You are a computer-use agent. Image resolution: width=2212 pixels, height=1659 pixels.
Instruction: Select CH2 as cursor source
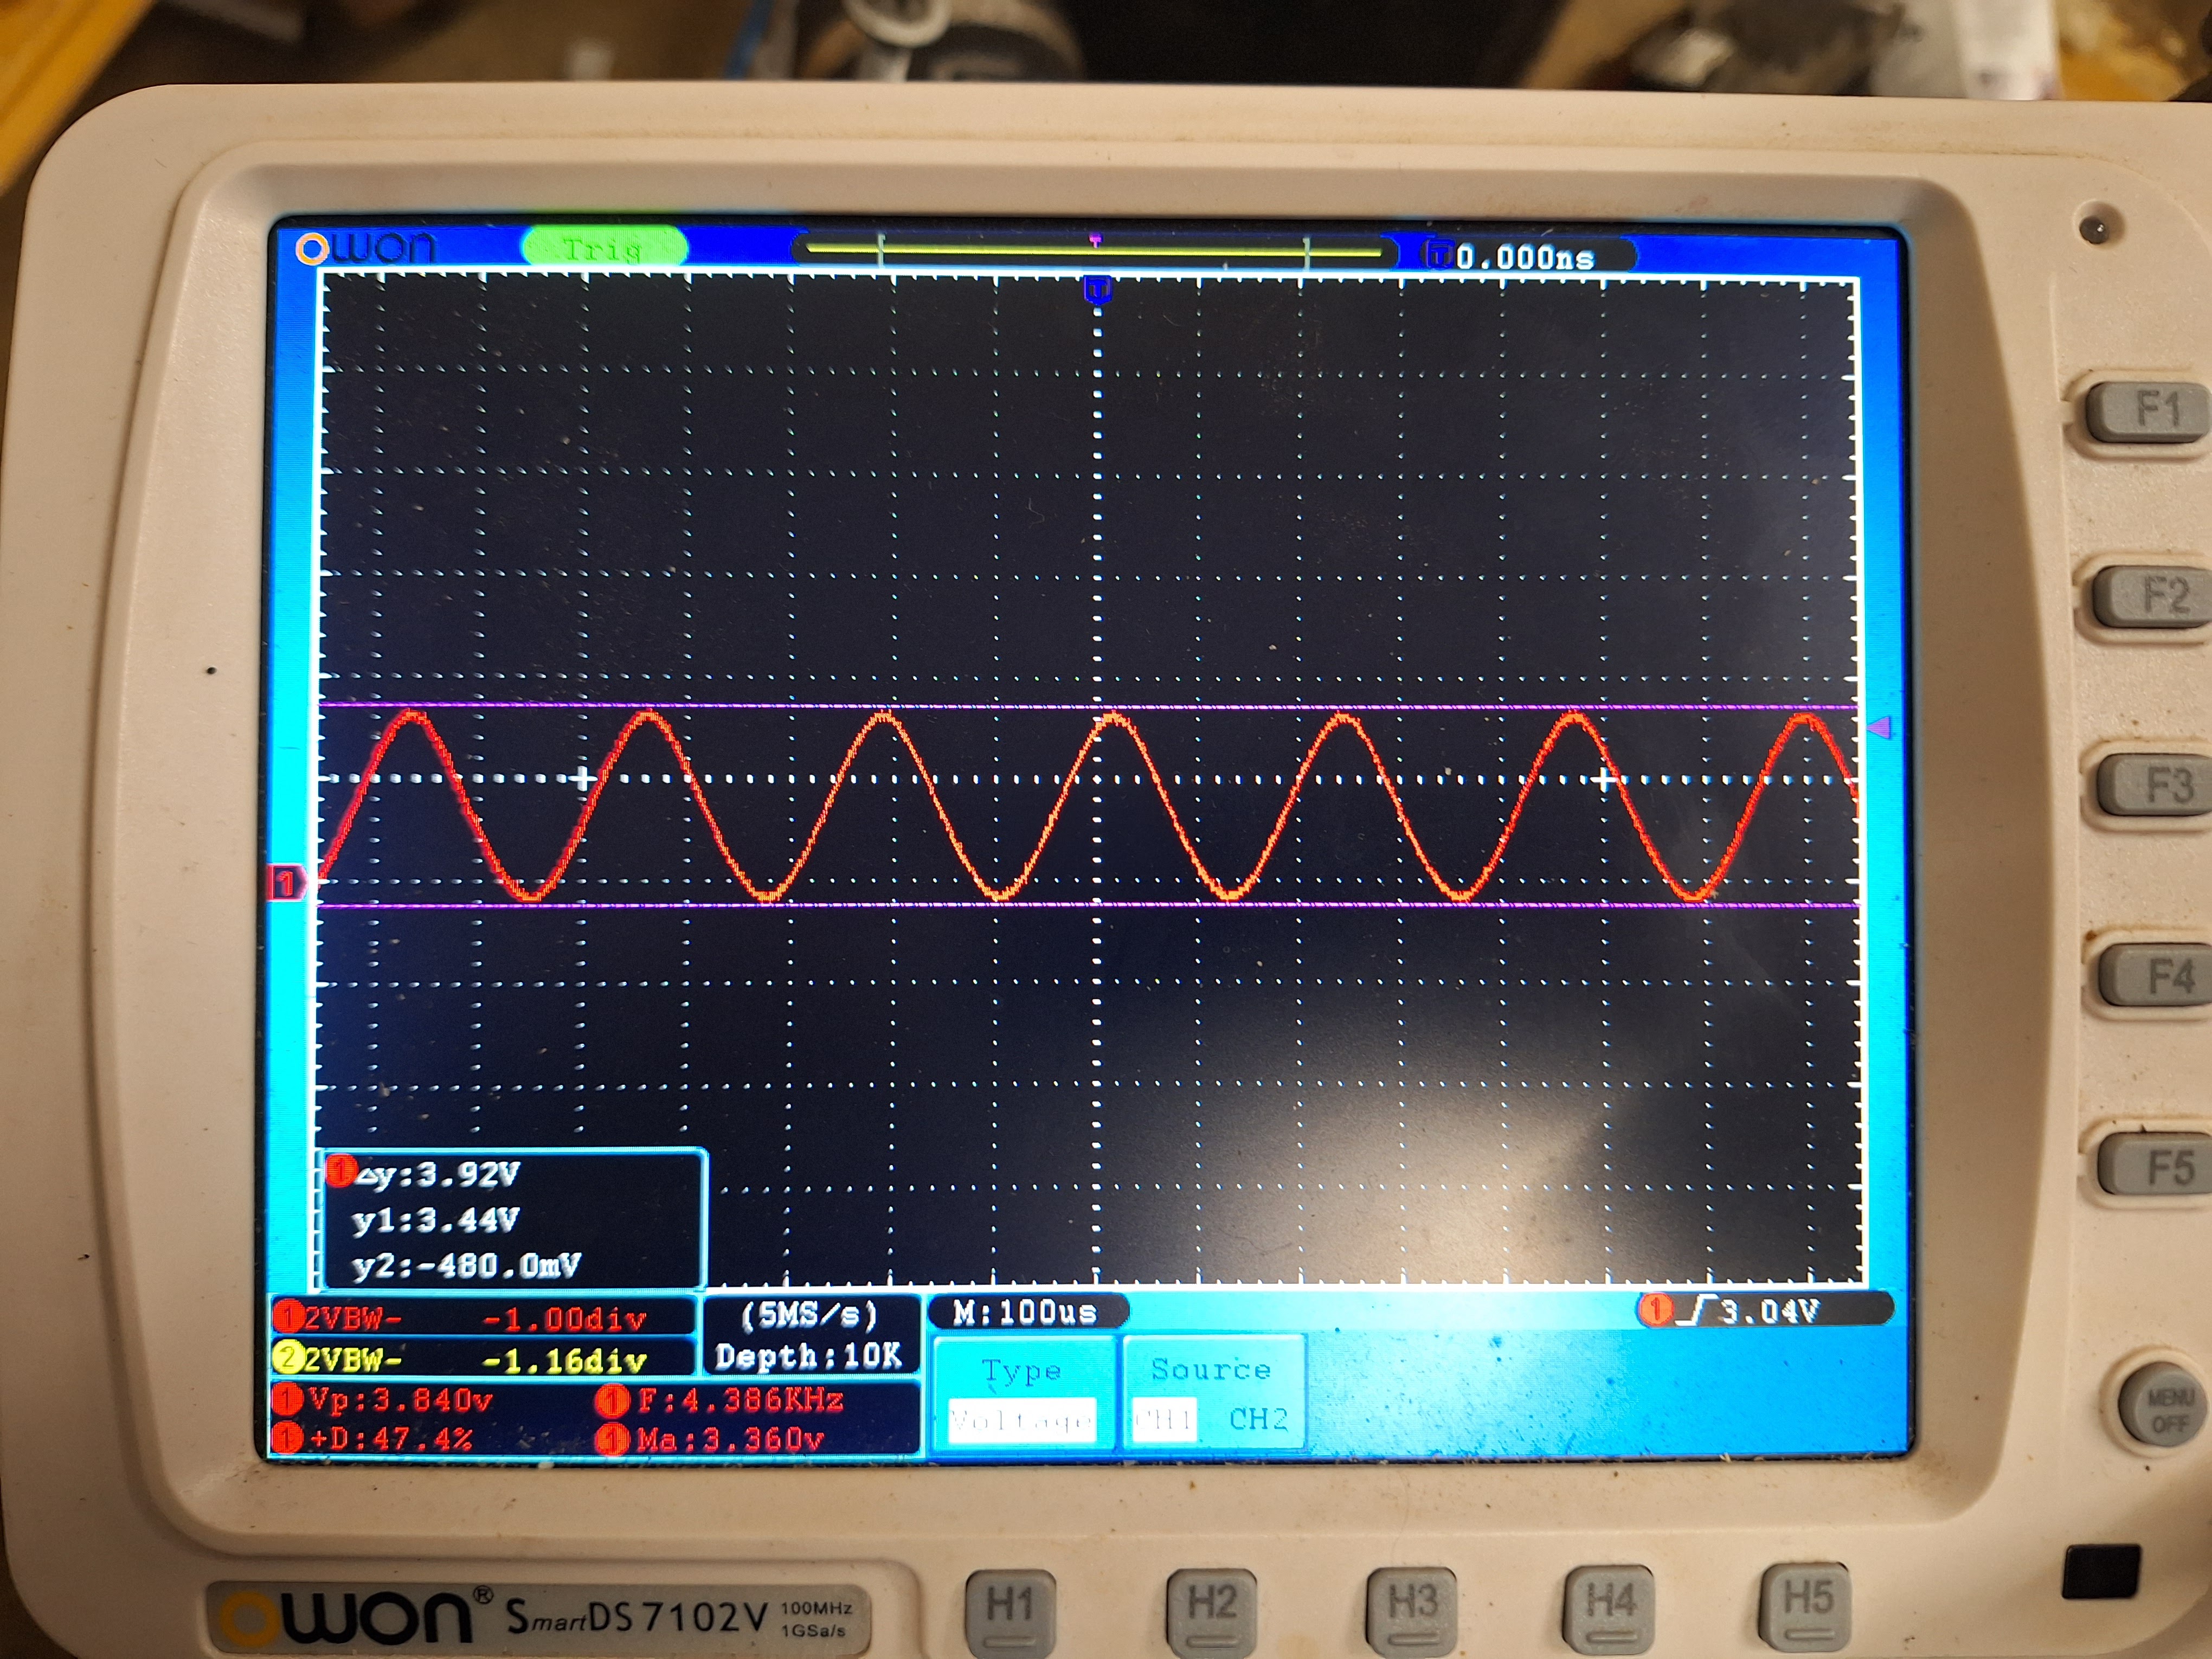coord(1258,1419)
